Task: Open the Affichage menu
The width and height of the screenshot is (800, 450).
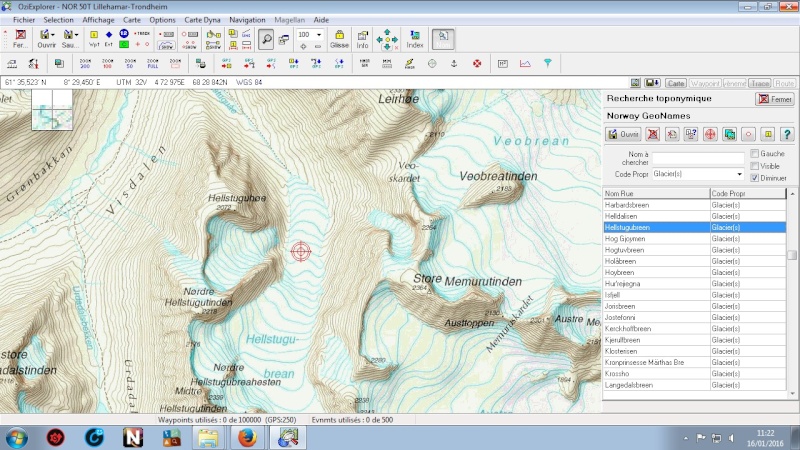Action: 98,20
